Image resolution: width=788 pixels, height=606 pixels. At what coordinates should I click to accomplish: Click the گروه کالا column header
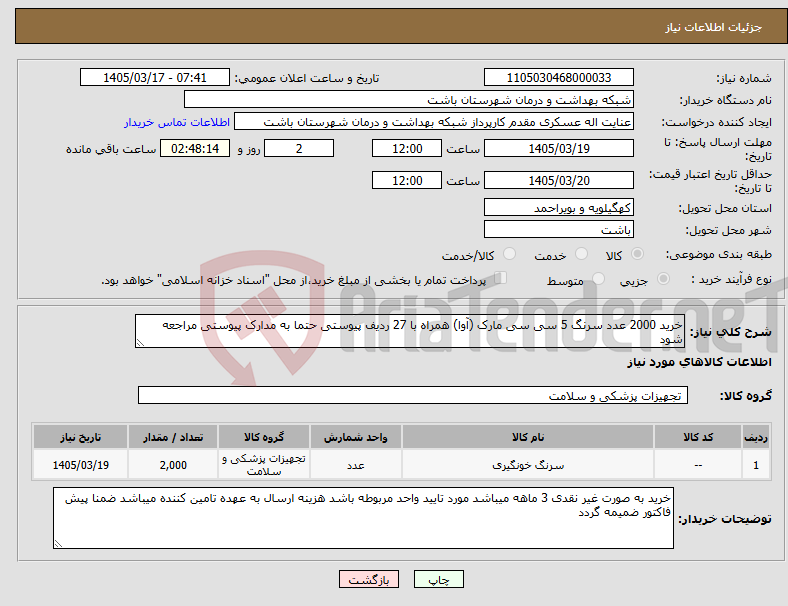point(263,437)
